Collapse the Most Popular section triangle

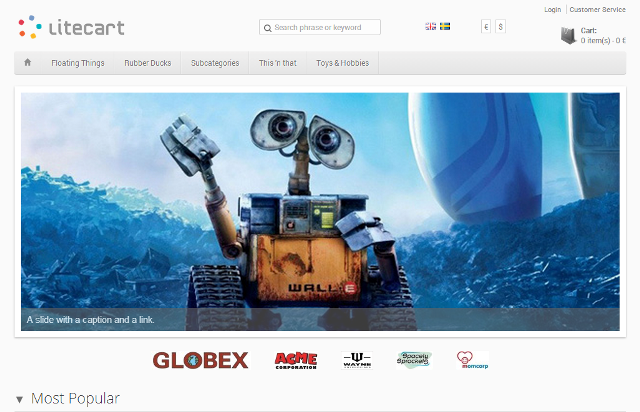point(20,399)
